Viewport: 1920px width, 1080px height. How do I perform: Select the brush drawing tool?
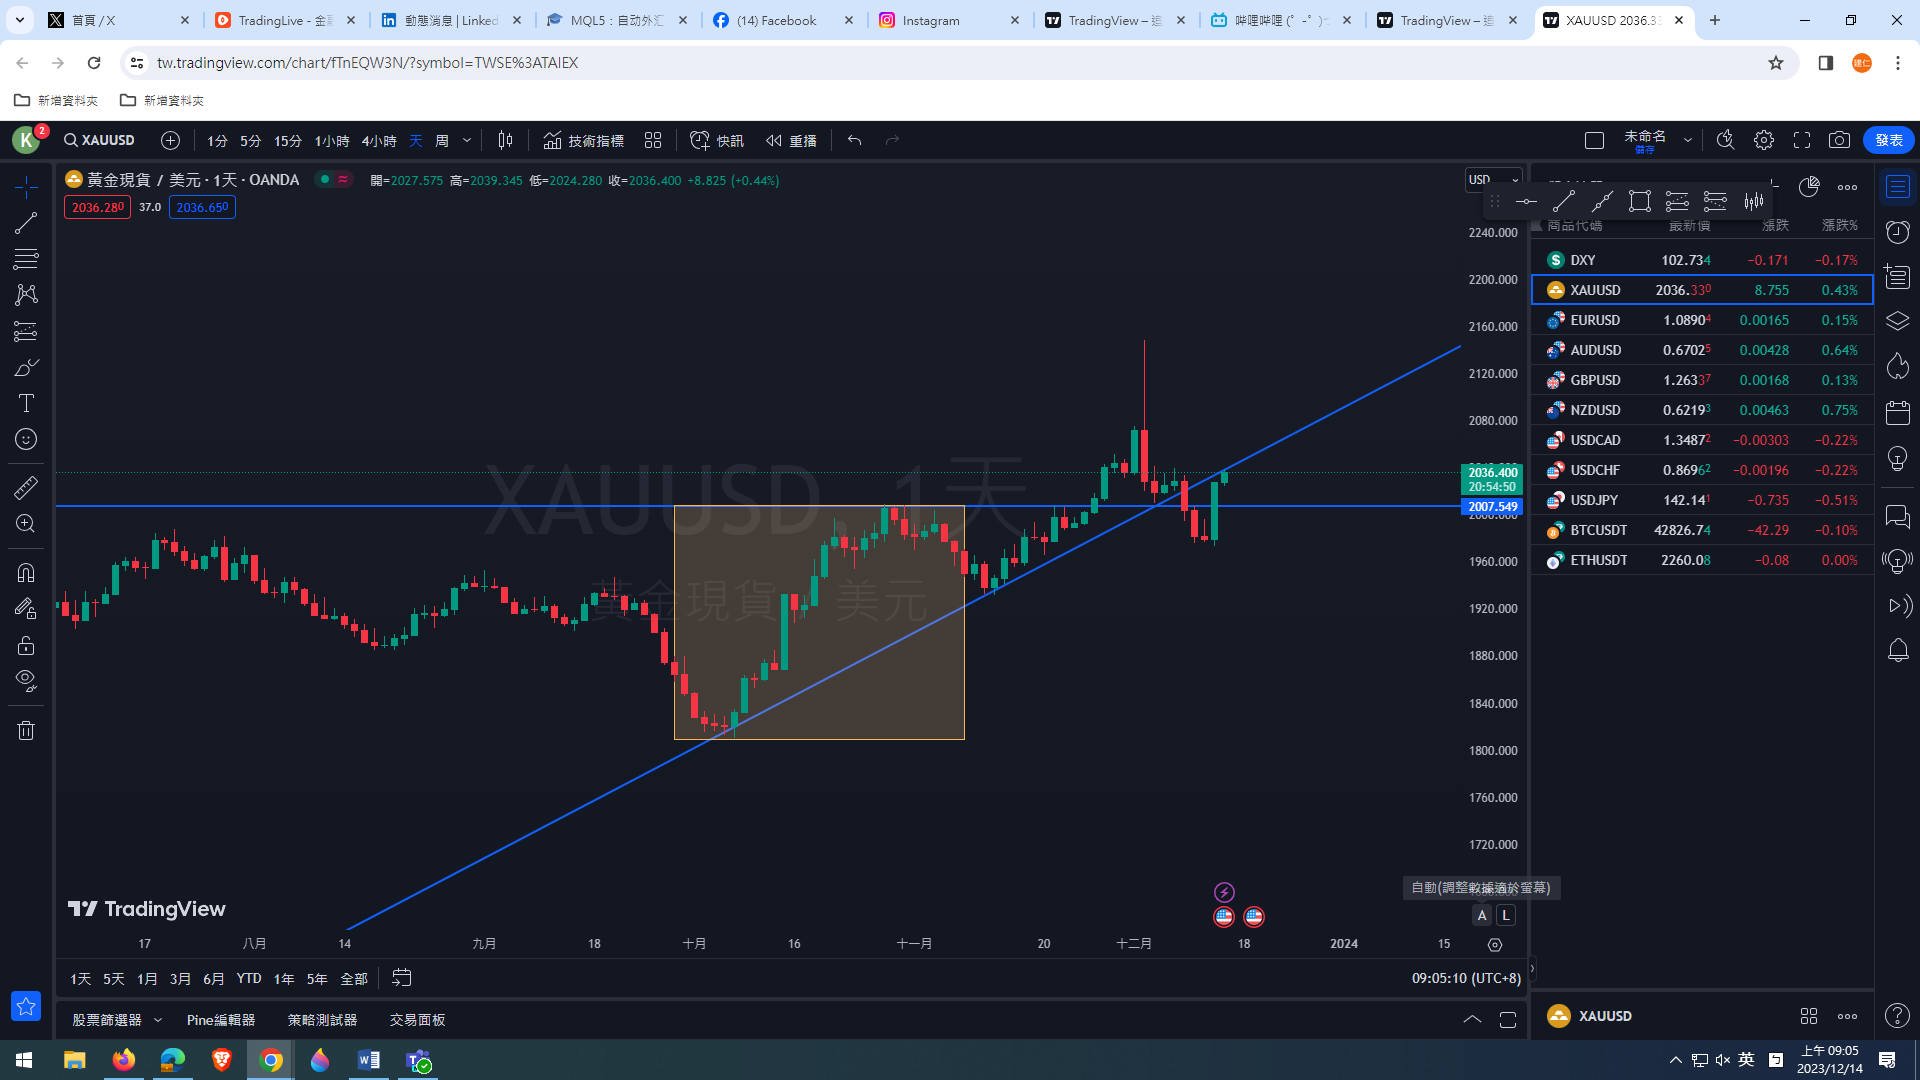point(26,367)
